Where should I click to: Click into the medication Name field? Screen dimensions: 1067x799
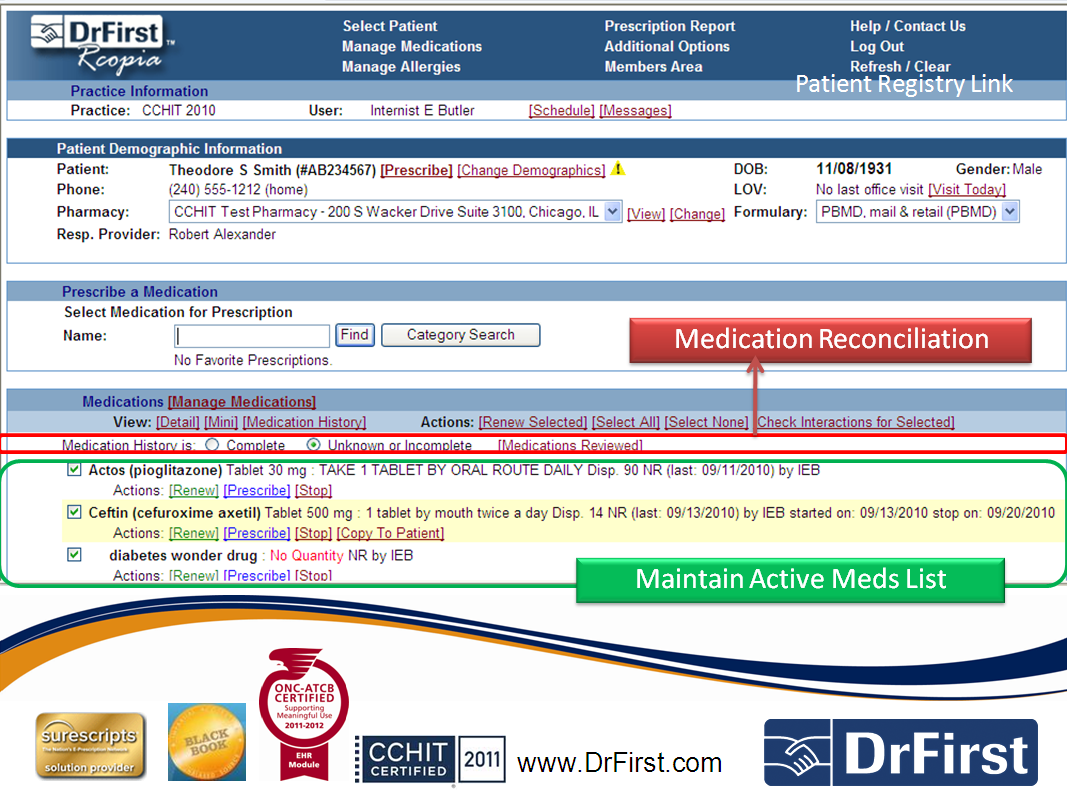coord(252,336)
